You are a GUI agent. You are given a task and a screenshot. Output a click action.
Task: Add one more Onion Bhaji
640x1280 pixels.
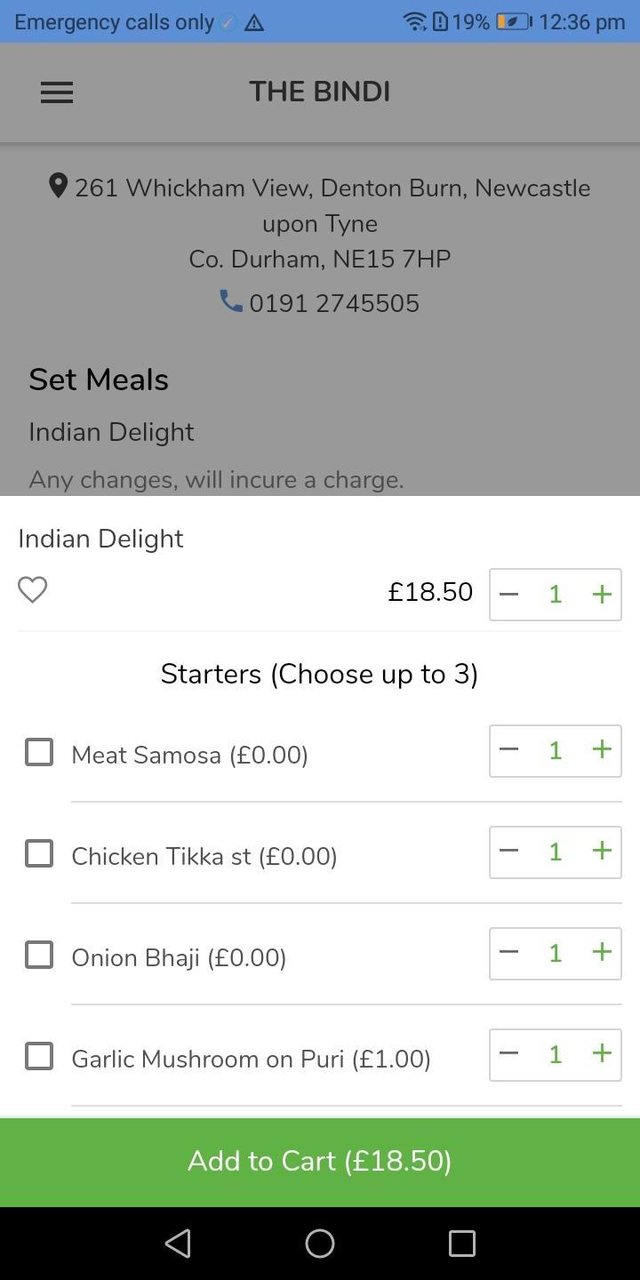(601, 953)
